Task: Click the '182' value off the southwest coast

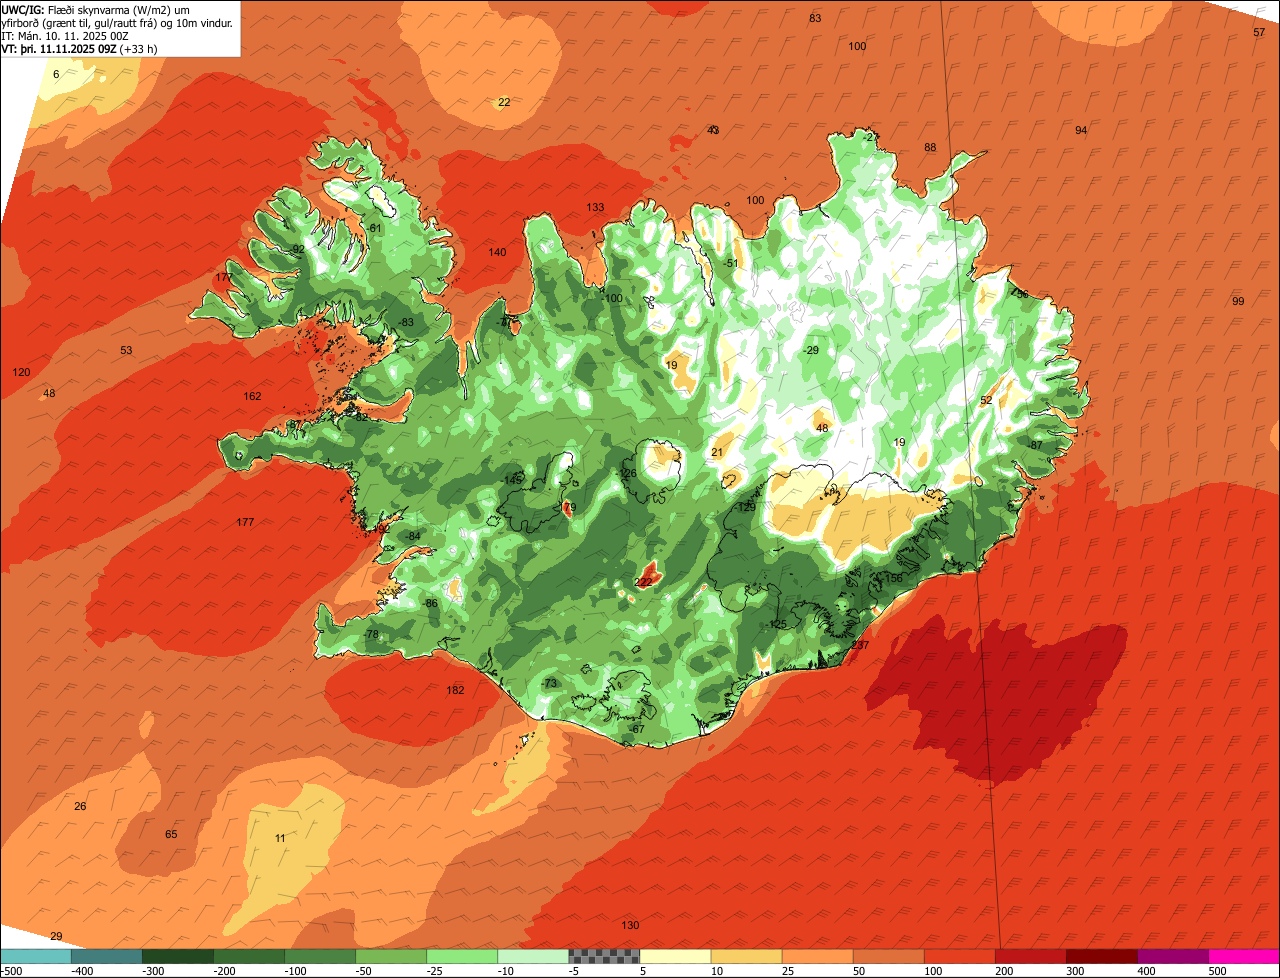Action: tap(455, 690)
